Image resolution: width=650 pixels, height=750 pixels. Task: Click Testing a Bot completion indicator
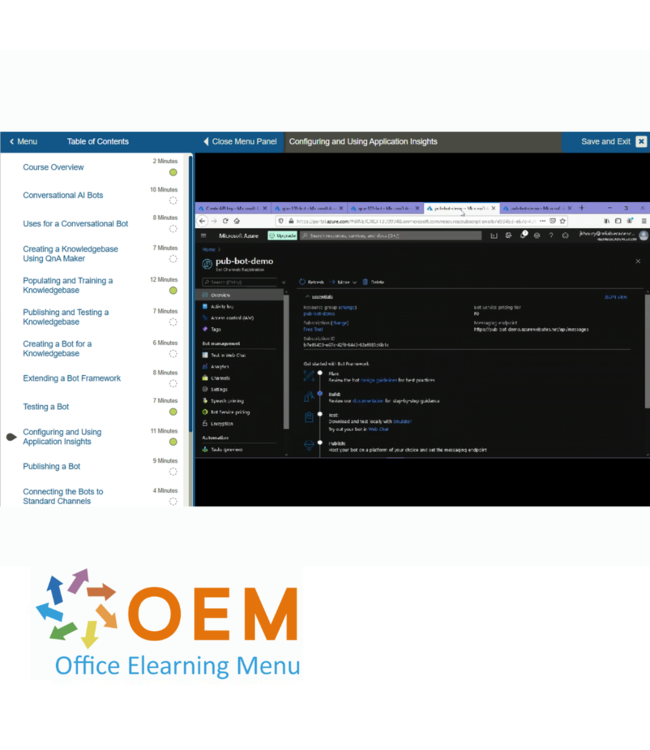click(173, 411)
